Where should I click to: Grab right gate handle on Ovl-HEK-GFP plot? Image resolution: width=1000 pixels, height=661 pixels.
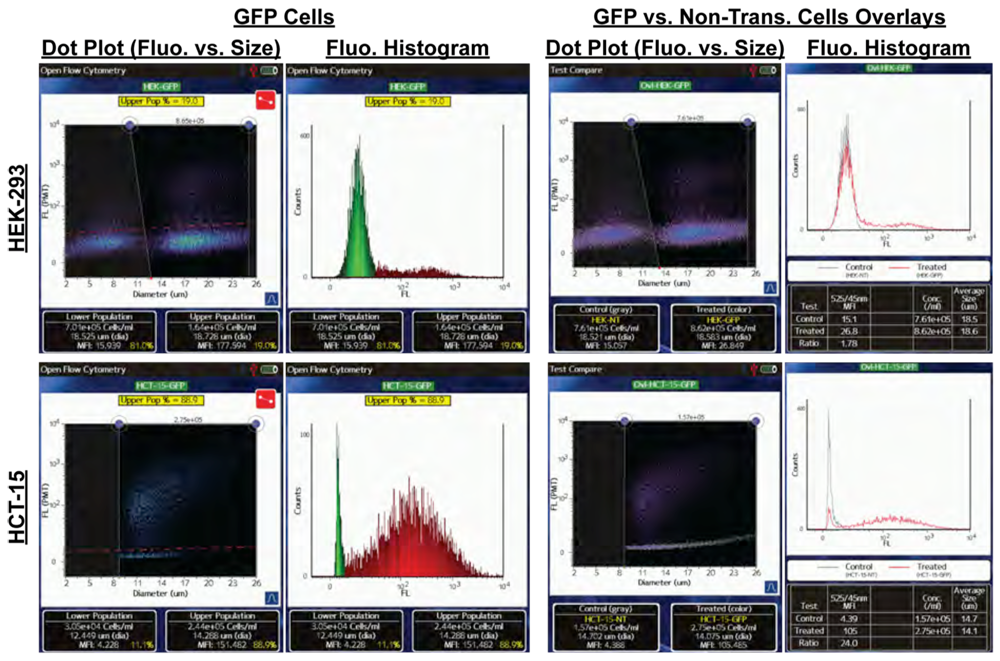click(748, 122)
